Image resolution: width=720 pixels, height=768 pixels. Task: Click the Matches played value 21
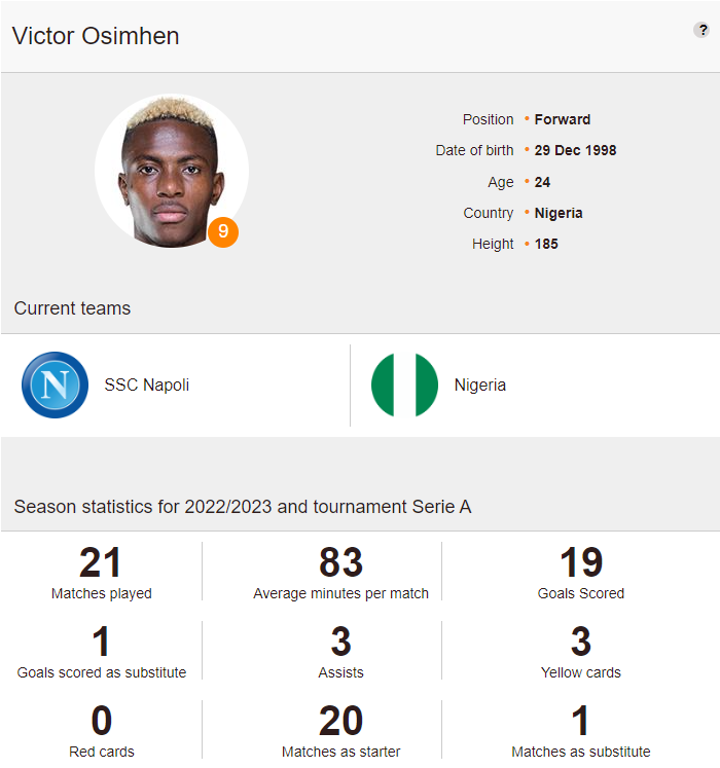(x=101, y=563)
